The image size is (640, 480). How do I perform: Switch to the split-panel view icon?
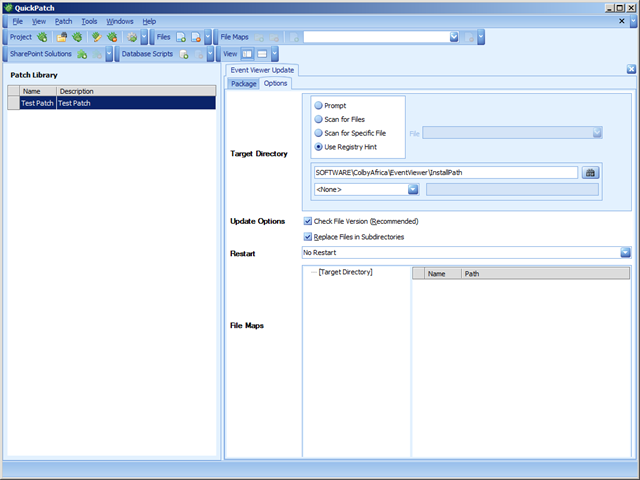click(247, 54)
